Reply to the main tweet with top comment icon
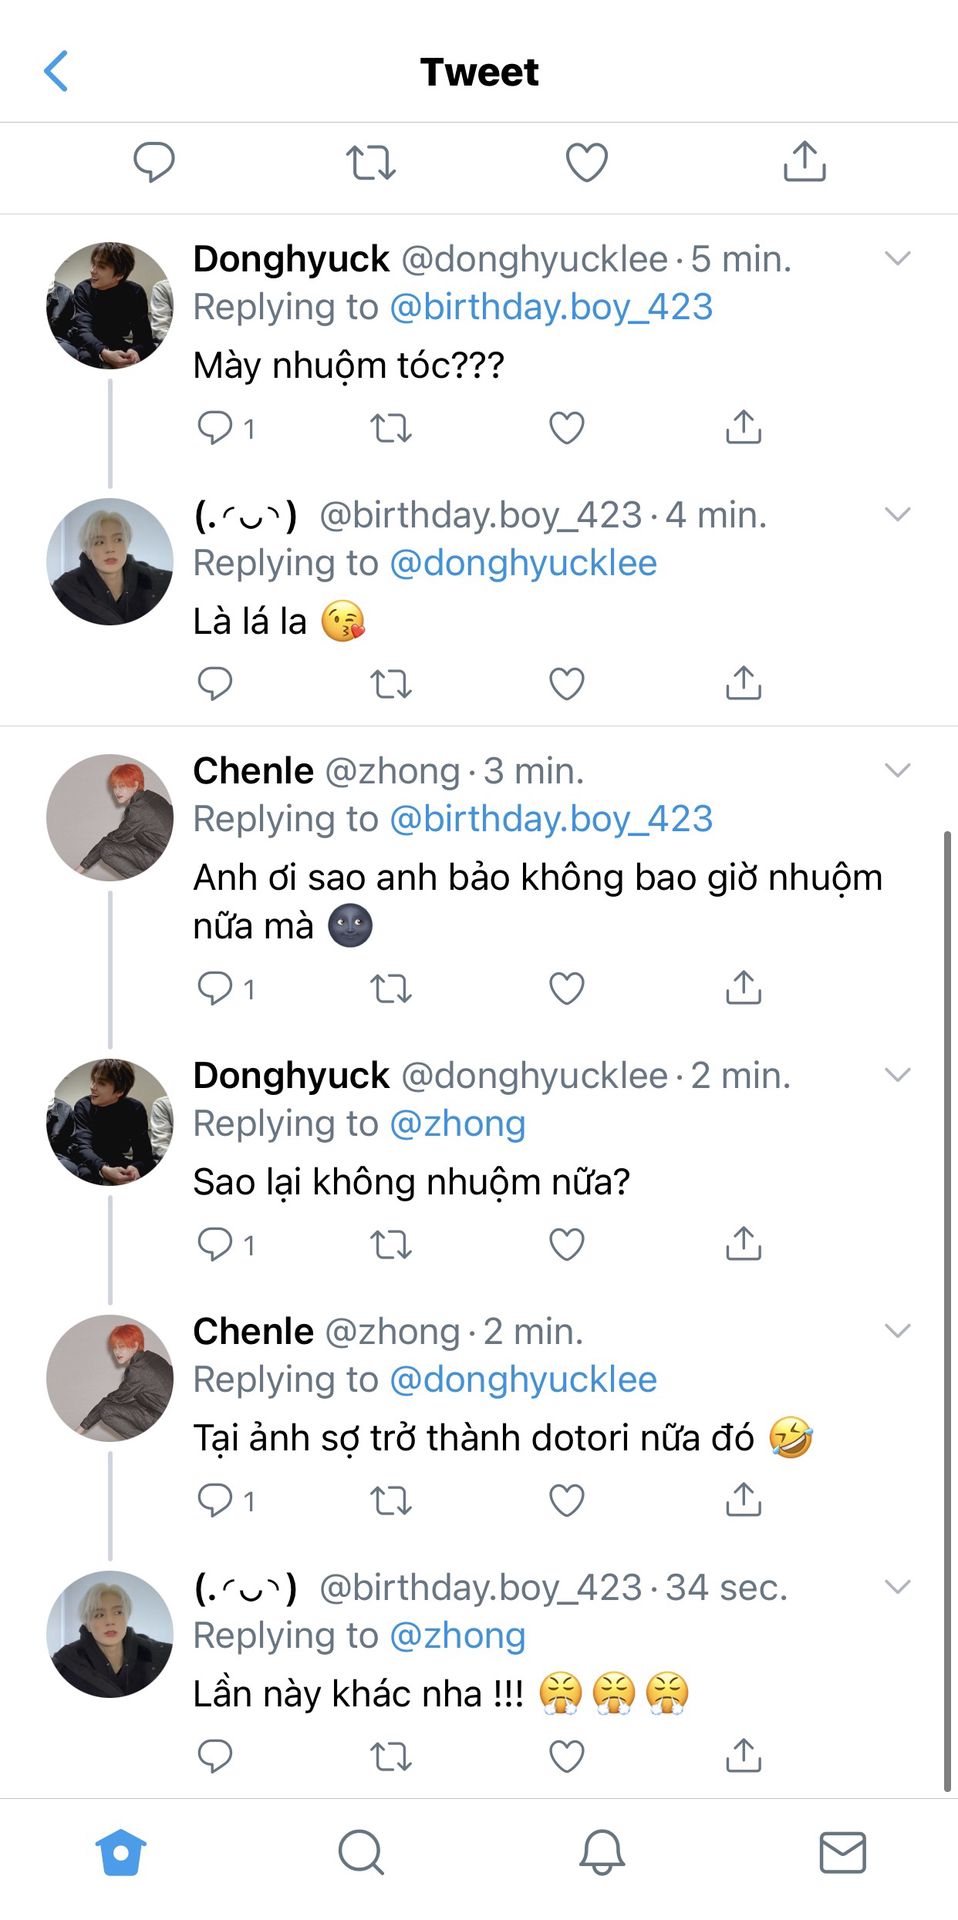Screen dimensions: 958x1920 [x=154, y=162]
